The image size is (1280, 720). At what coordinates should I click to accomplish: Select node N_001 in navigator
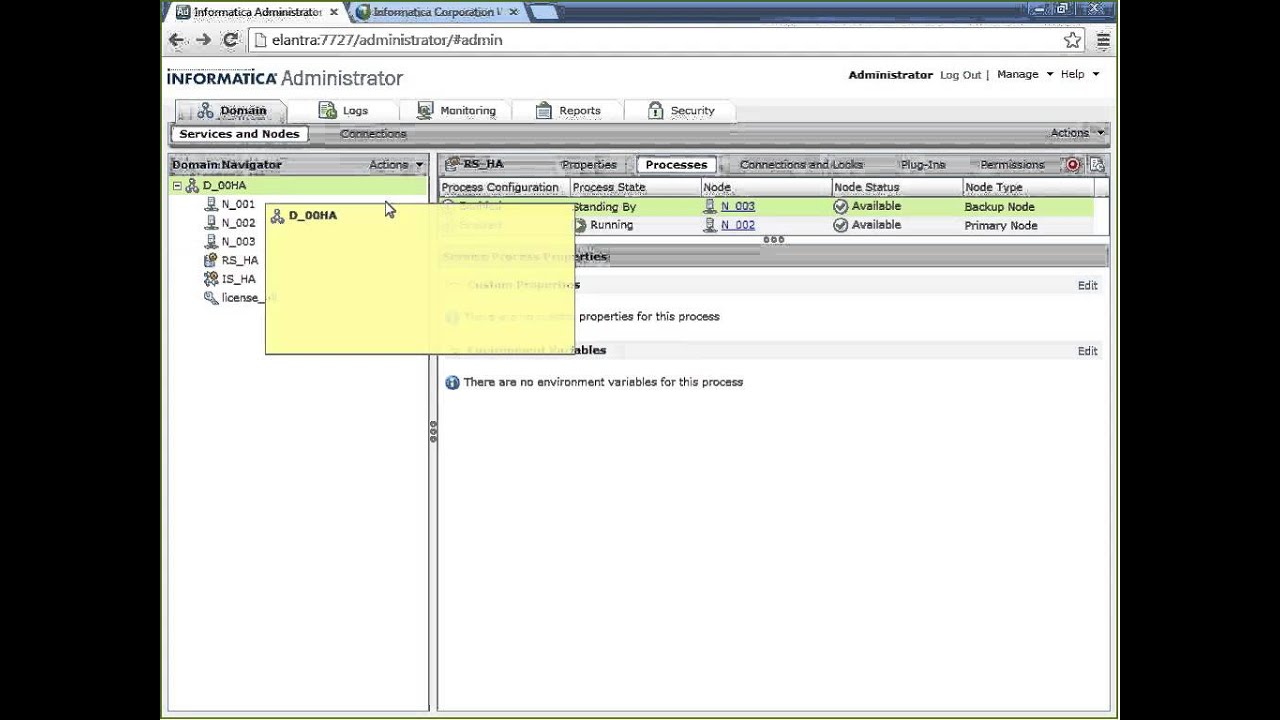(238, 204)
